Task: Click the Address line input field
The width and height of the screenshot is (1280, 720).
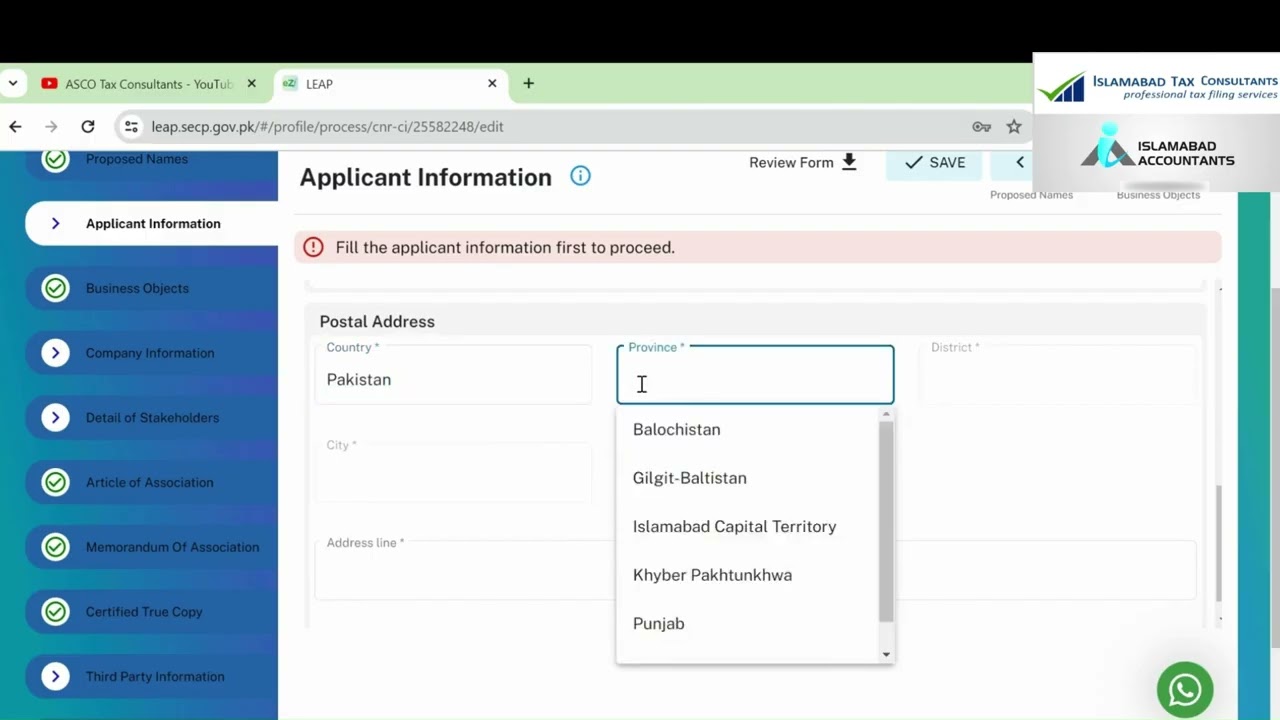Action: tap(755, 570)
